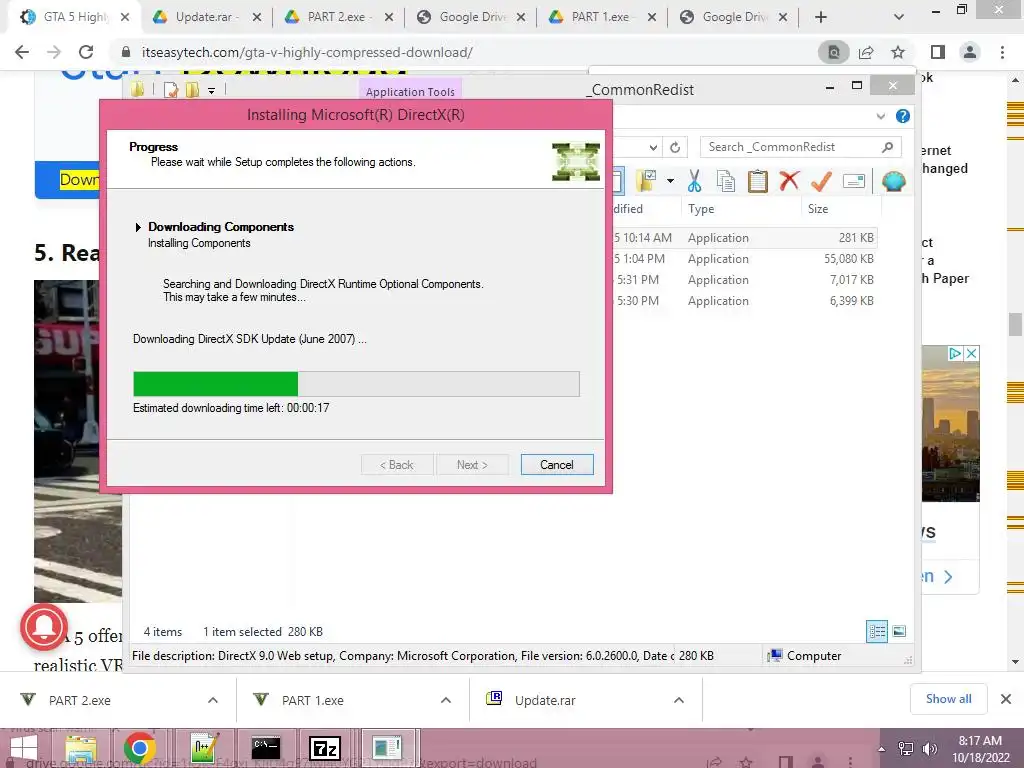
Task: Open Explorer help question mark icon
Action: coord(903,116)
